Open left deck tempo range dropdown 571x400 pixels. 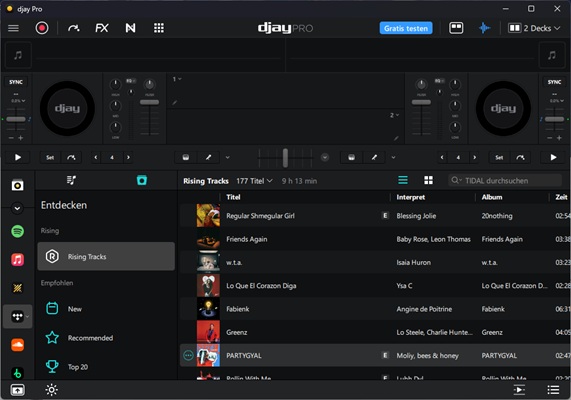point(18,101)
